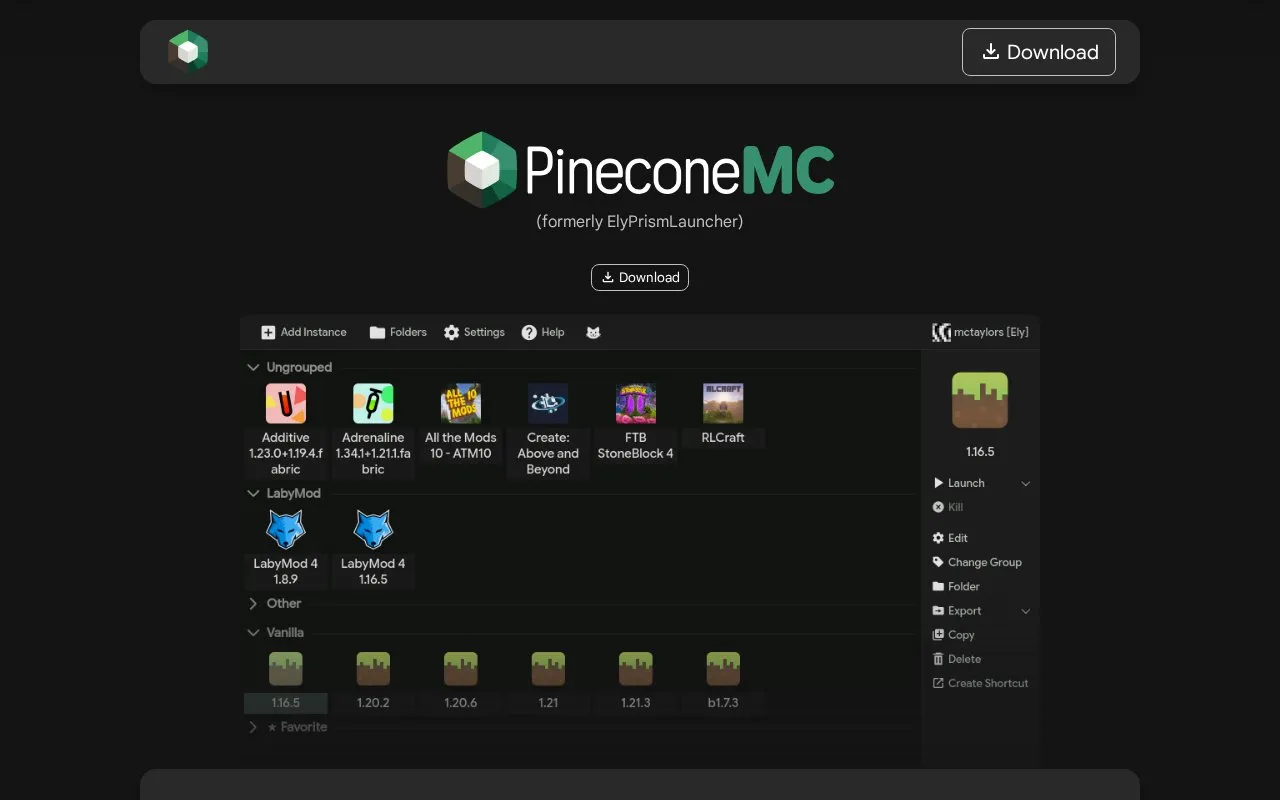Viewport: 1280px width, 800px height.
Task: Select All the Mods 10 instance icon
Action: (x=461, y=404)
